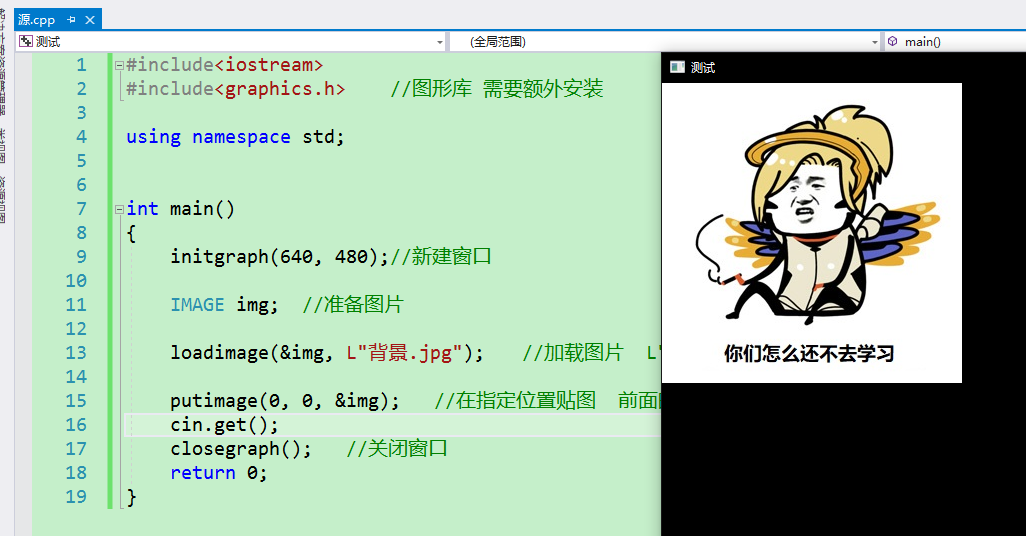Screen dimensions: 1026x536
Task: Click line number 9 in the gutter
Action: click(81, 257)
